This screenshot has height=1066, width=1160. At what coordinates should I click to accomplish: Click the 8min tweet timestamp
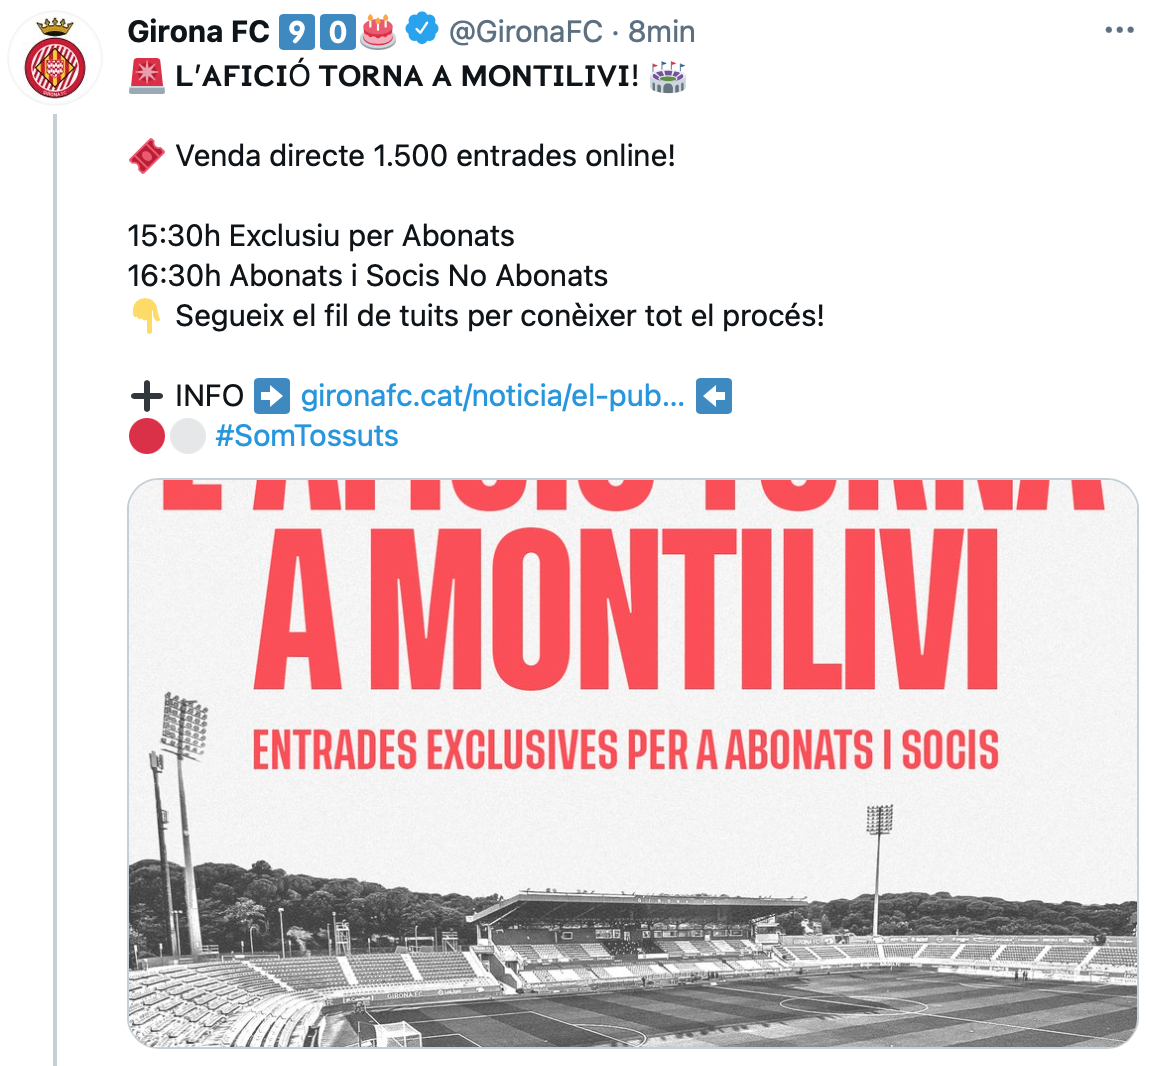click(661, 32)
